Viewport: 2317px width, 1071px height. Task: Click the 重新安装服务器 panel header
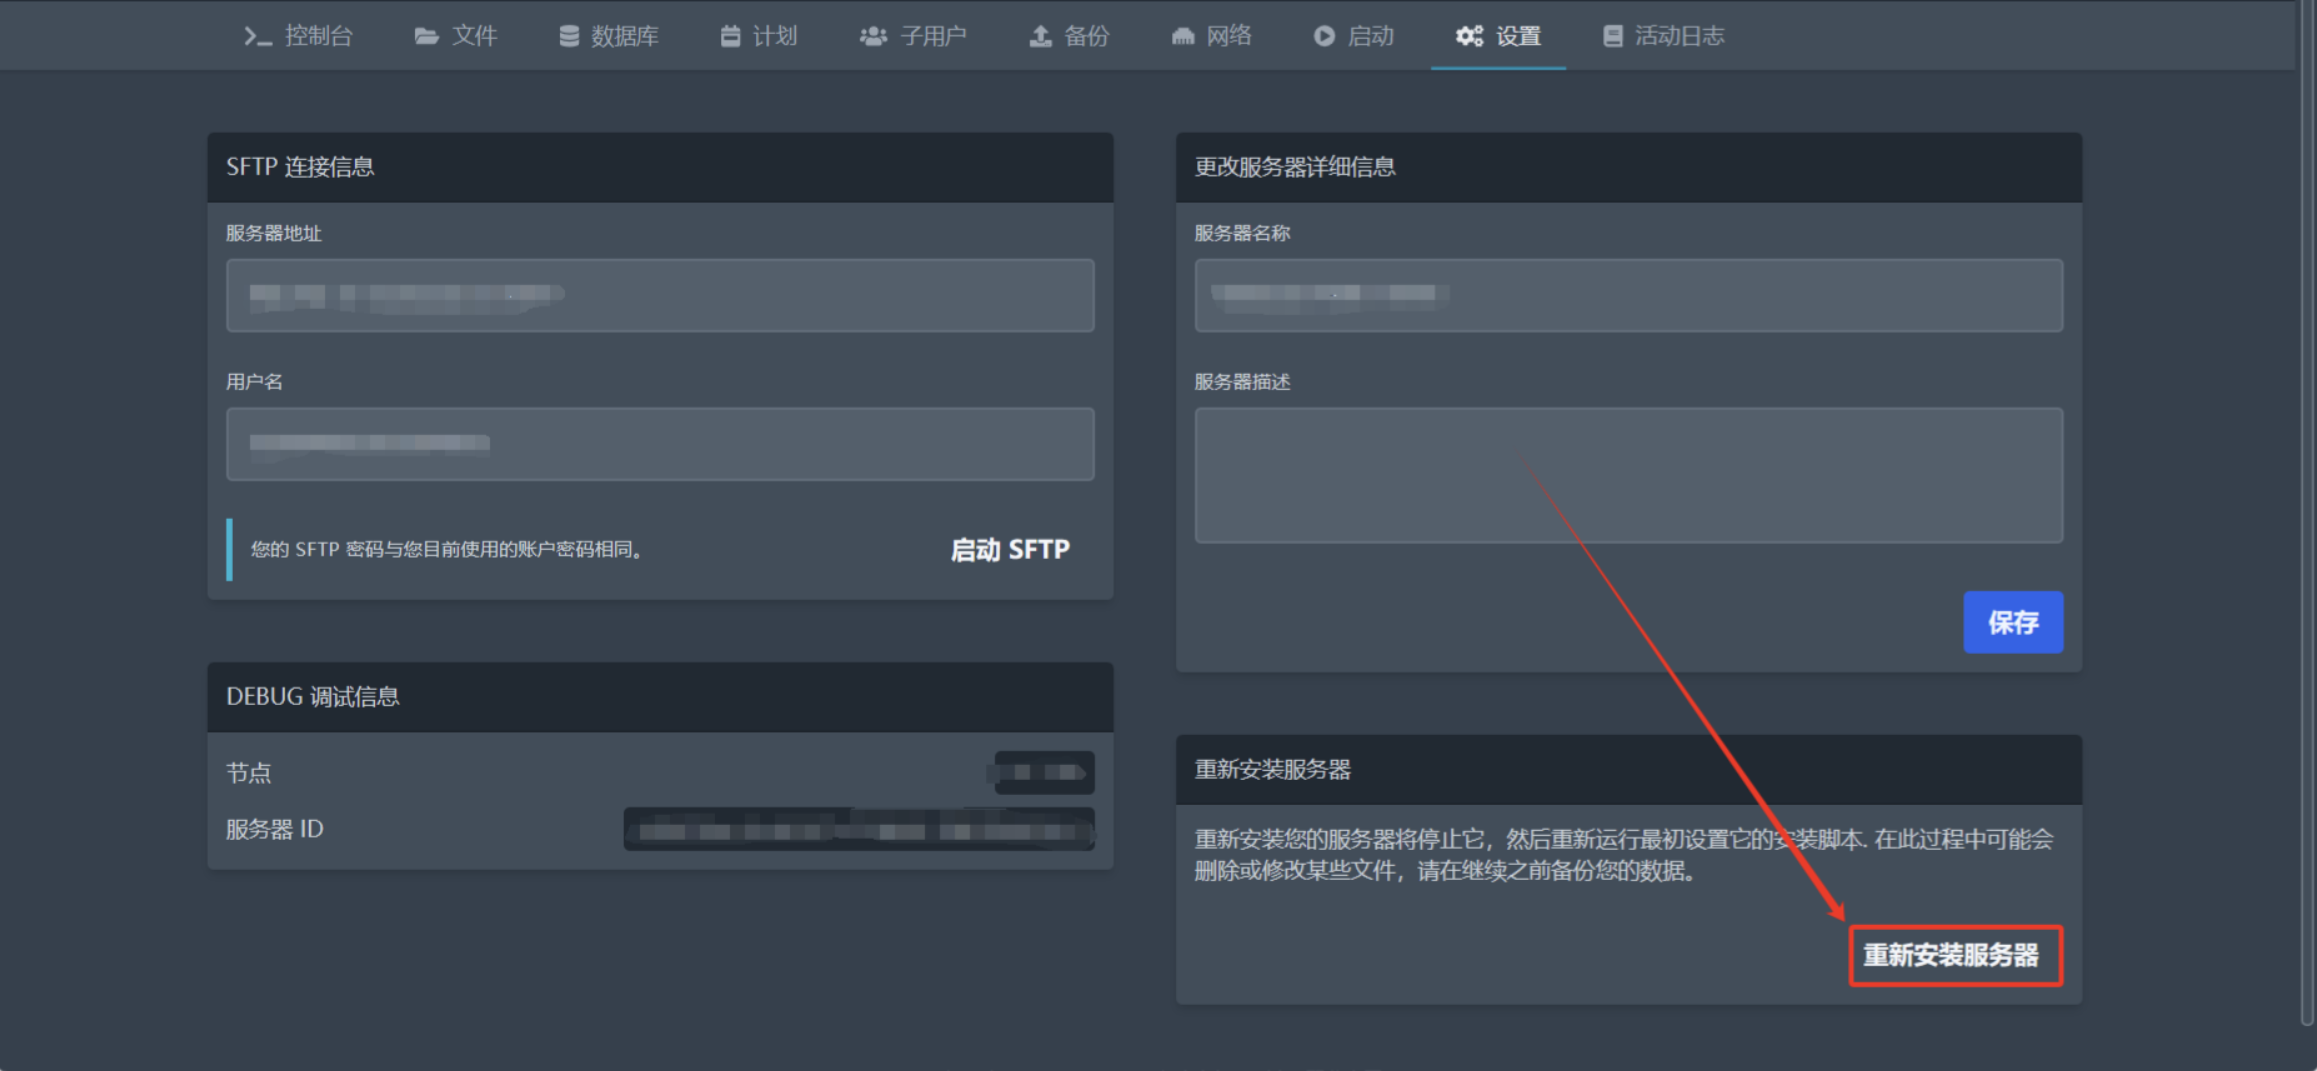[1629, 769]
